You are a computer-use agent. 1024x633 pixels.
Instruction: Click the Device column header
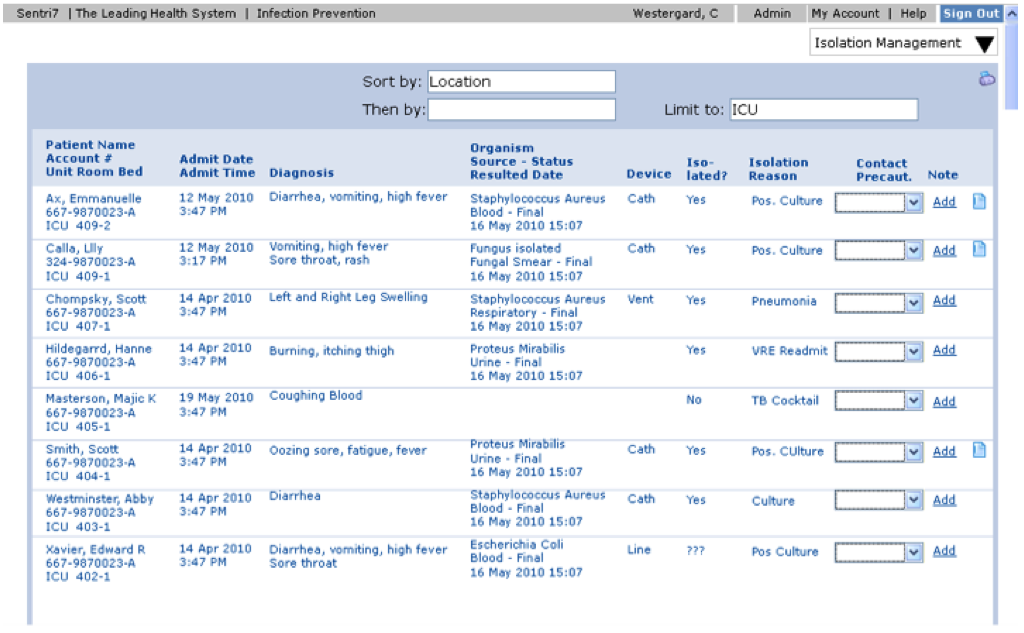click(x=648, y=174)
